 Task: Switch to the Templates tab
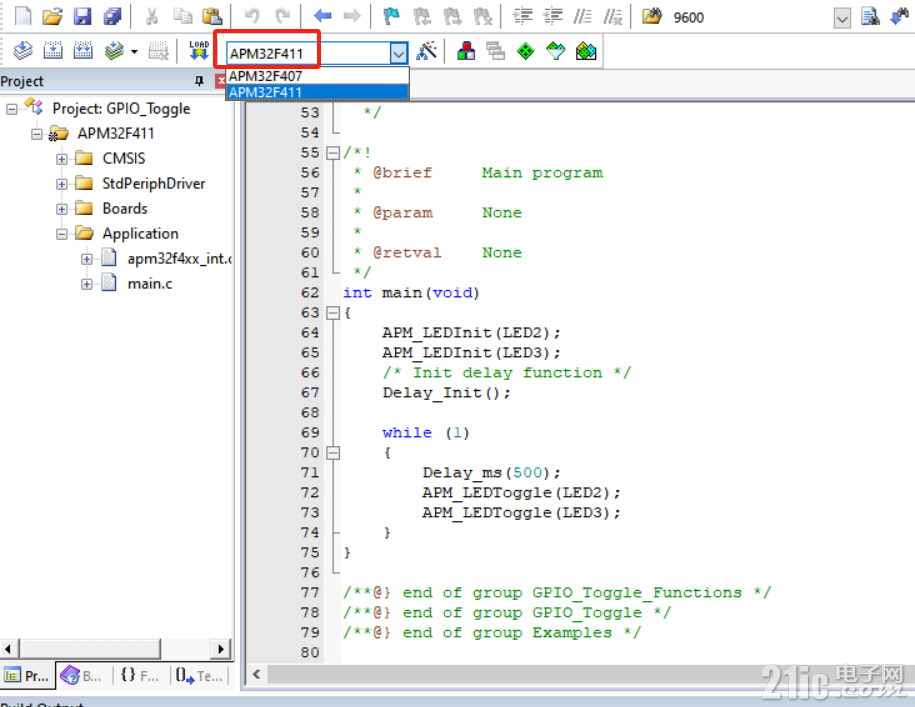click(x=199, y=676)
